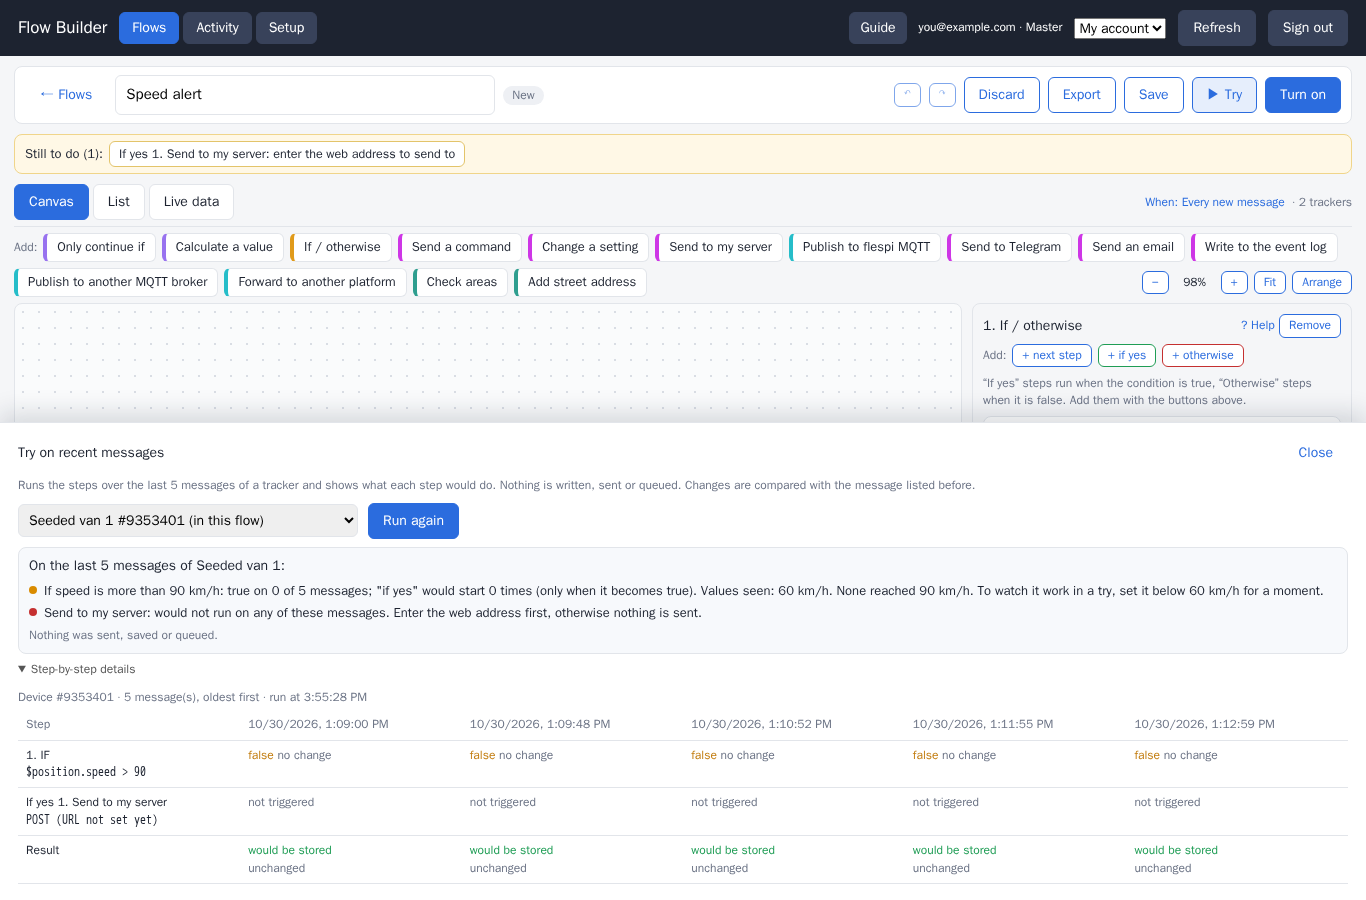Add a 'Send to Telegram' step

coord(1010,247)
